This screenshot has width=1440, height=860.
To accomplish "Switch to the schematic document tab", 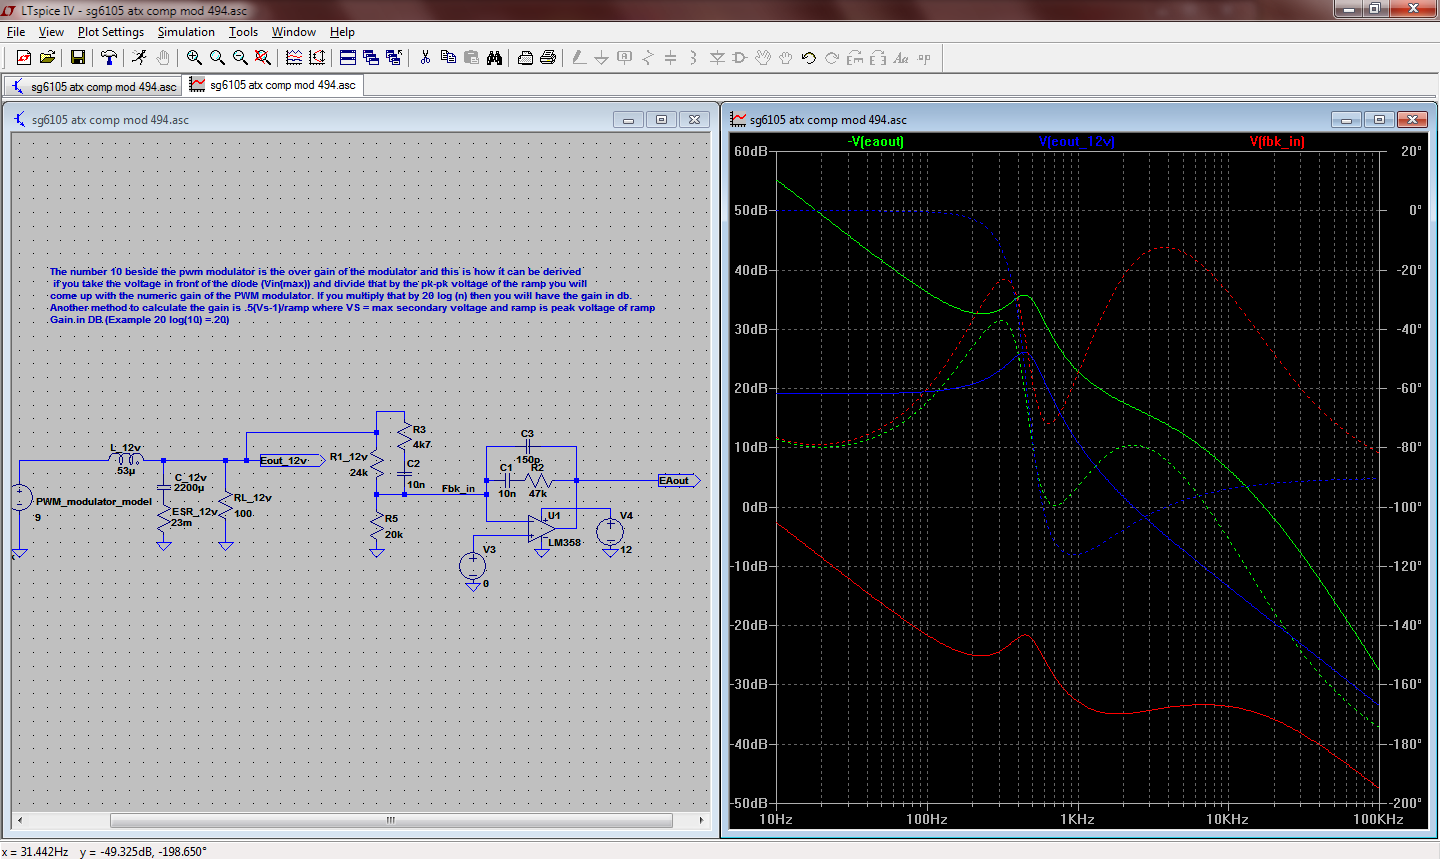I will 93,86.
